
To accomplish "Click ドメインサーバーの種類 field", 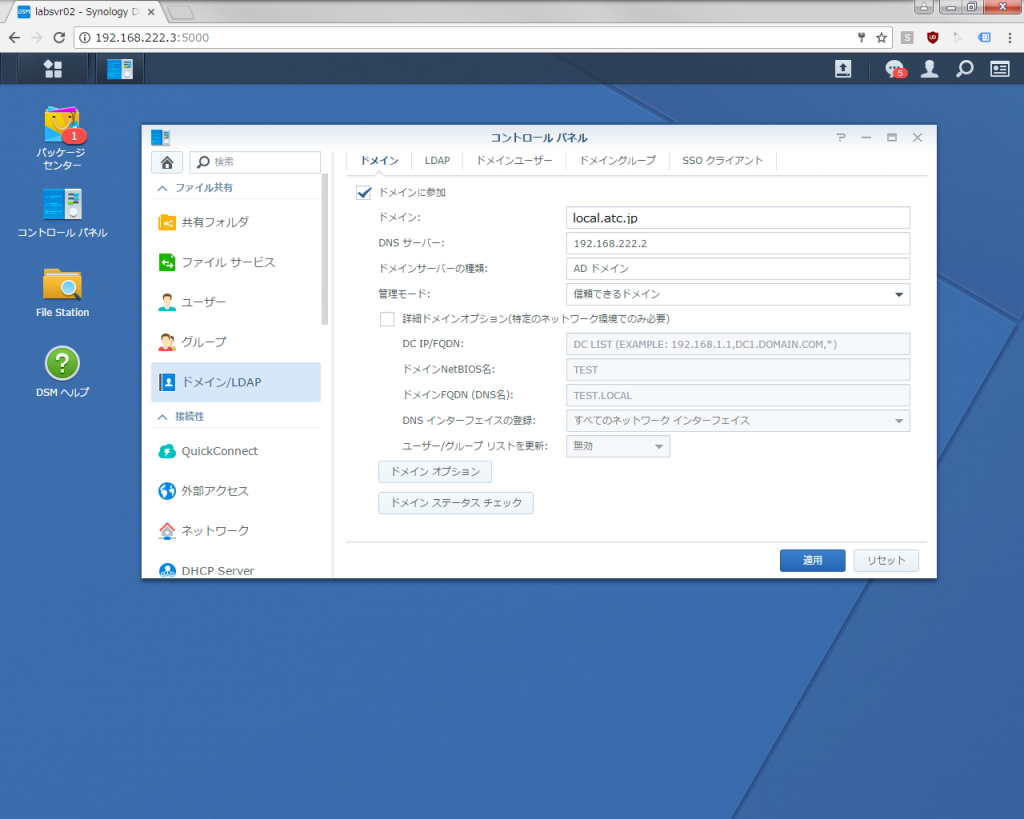I will (737, 268).
